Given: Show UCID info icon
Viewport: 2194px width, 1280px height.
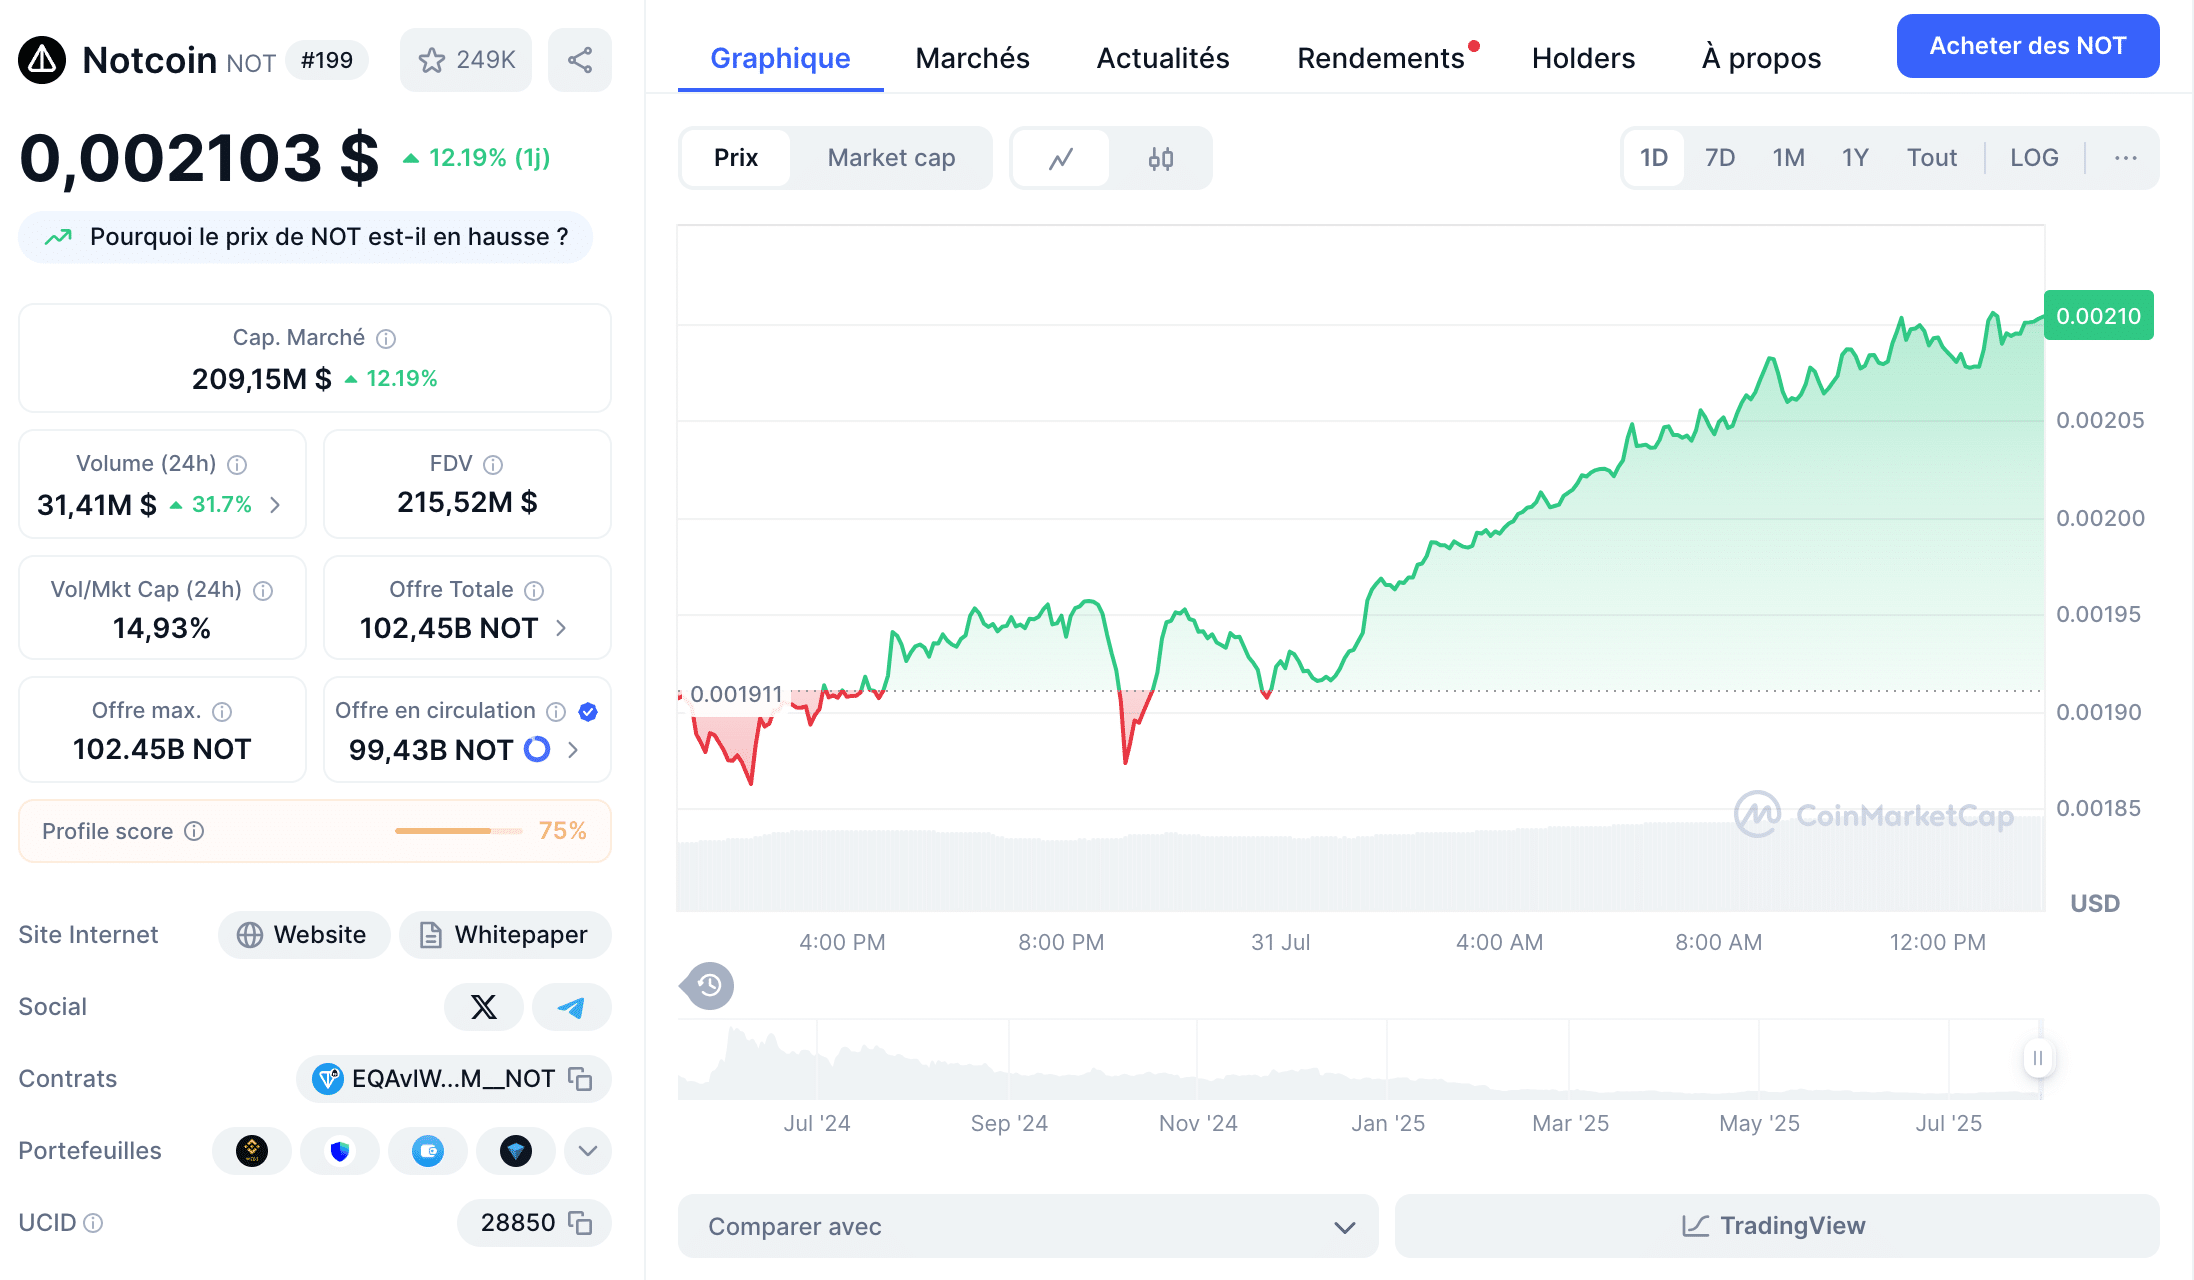Looking at the screenshot, I should [x=93, y=1223].
